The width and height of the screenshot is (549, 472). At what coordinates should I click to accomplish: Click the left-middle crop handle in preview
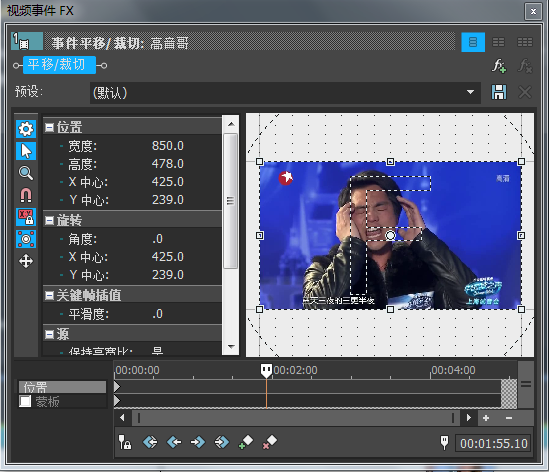(x=259, y=235)
